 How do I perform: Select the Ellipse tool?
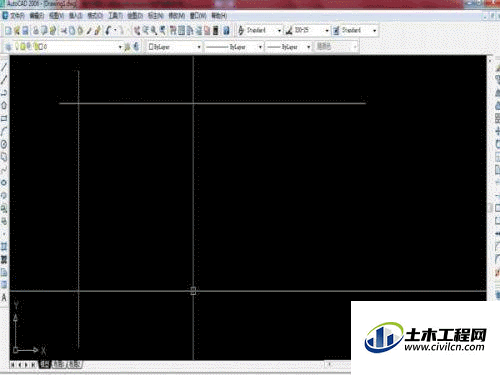tap(4, 183)
